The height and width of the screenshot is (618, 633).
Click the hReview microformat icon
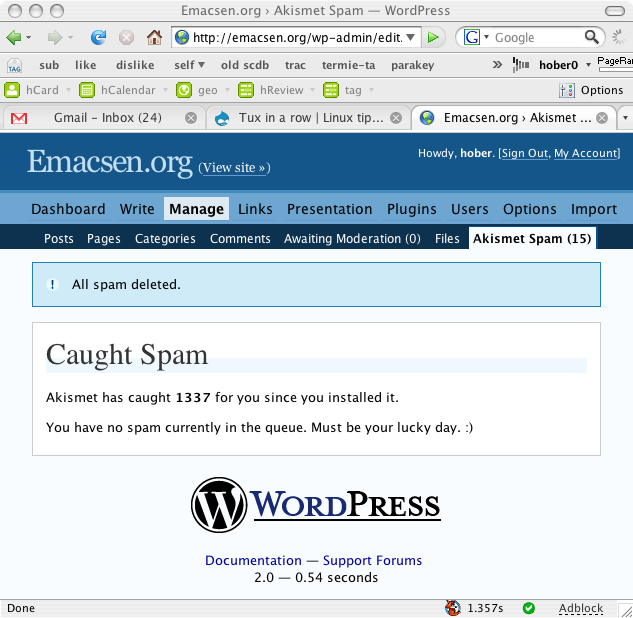click(246, 90)
